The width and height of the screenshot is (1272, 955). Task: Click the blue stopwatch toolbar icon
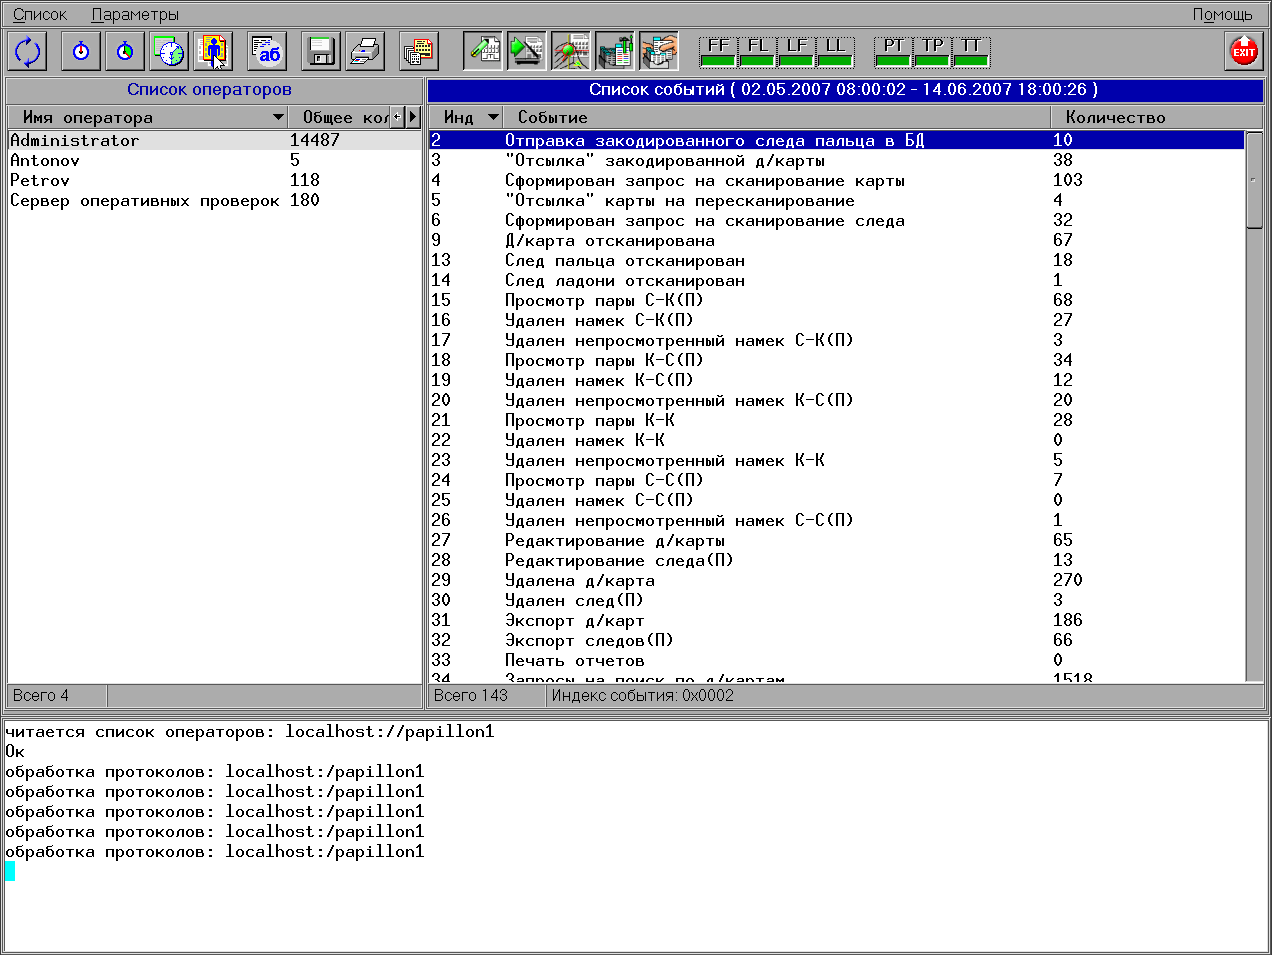(x=81, y=51)
